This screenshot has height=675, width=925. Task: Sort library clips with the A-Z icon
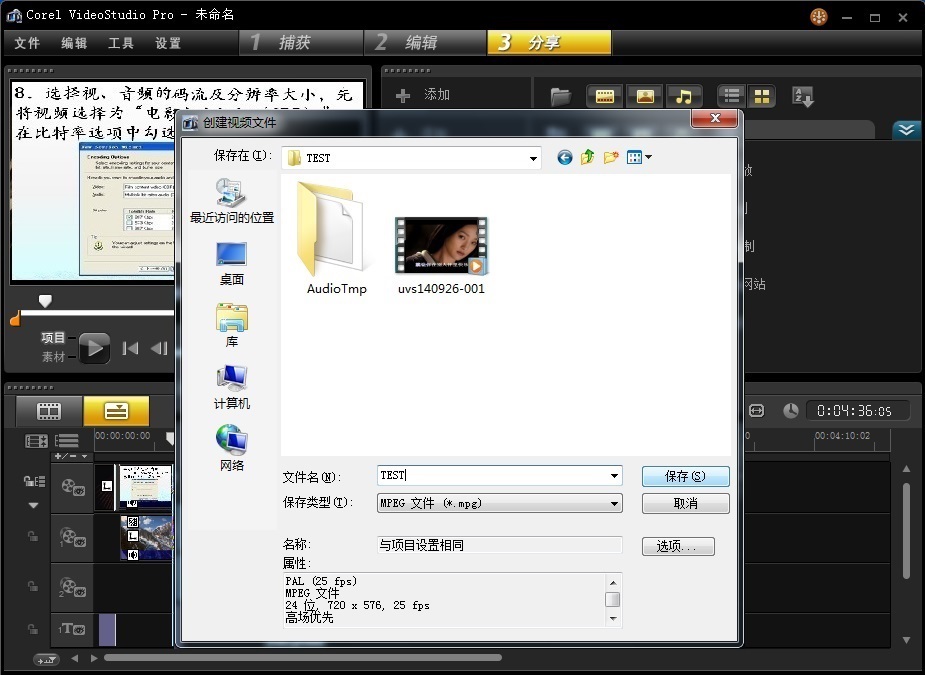click(x=802, y=96)
